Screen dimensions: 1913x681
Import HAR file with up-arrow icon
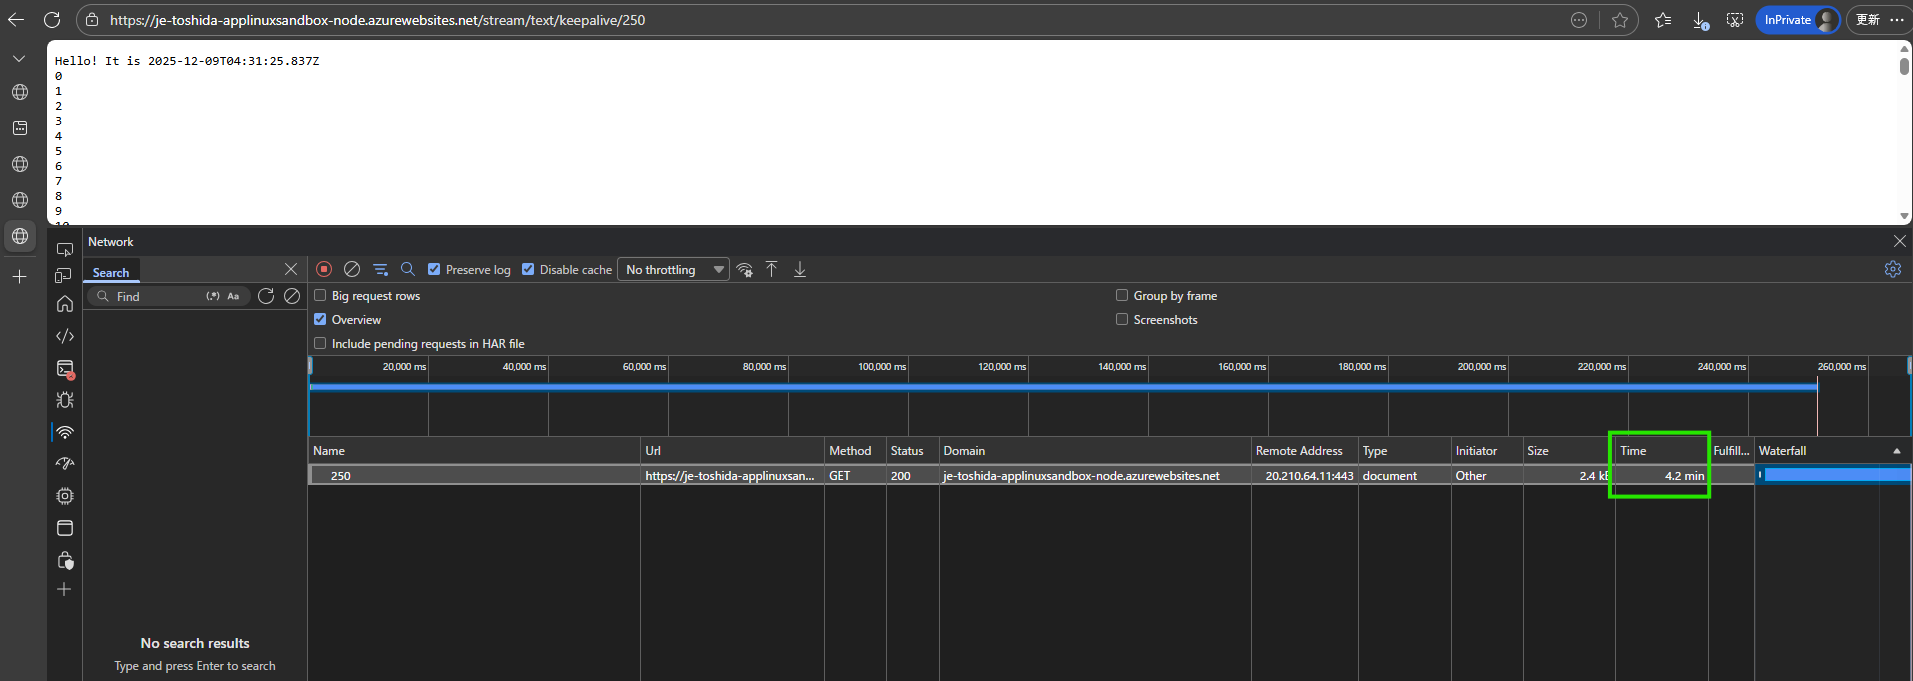click(x=772, y=269)
